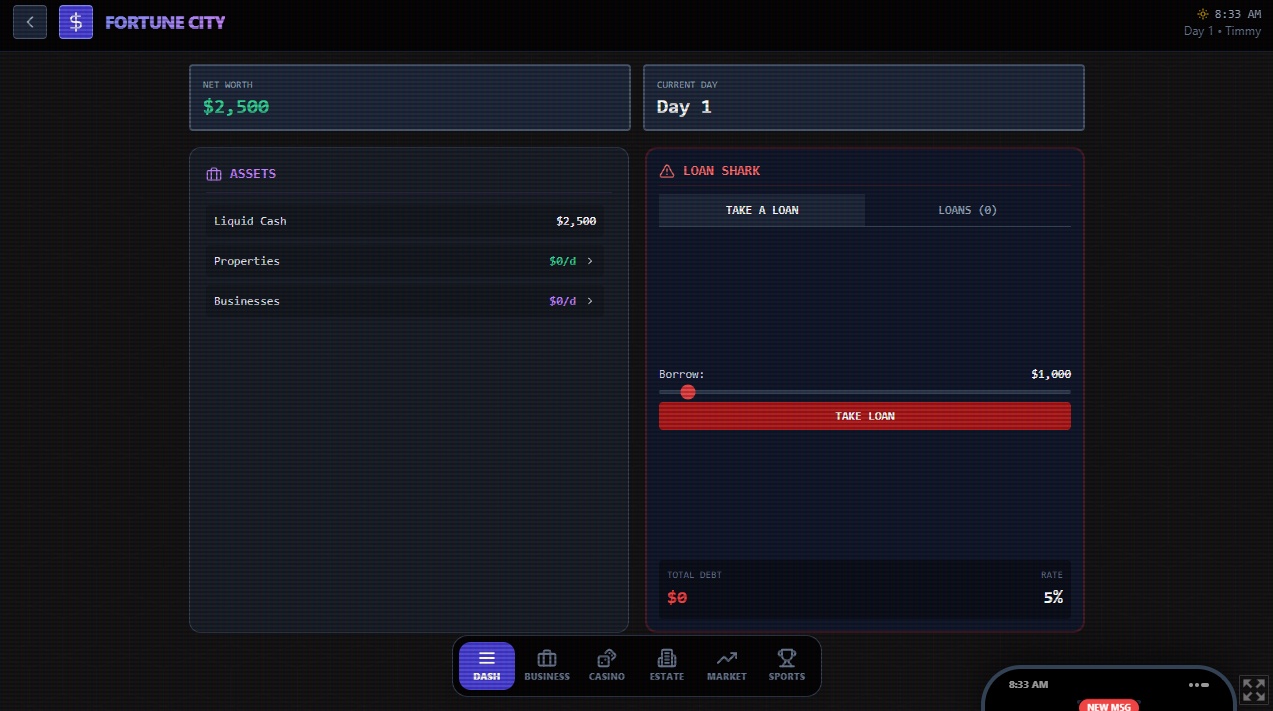Click the Businesses $0/d value
Screen dimensions: 1273x711
point(563,301)
